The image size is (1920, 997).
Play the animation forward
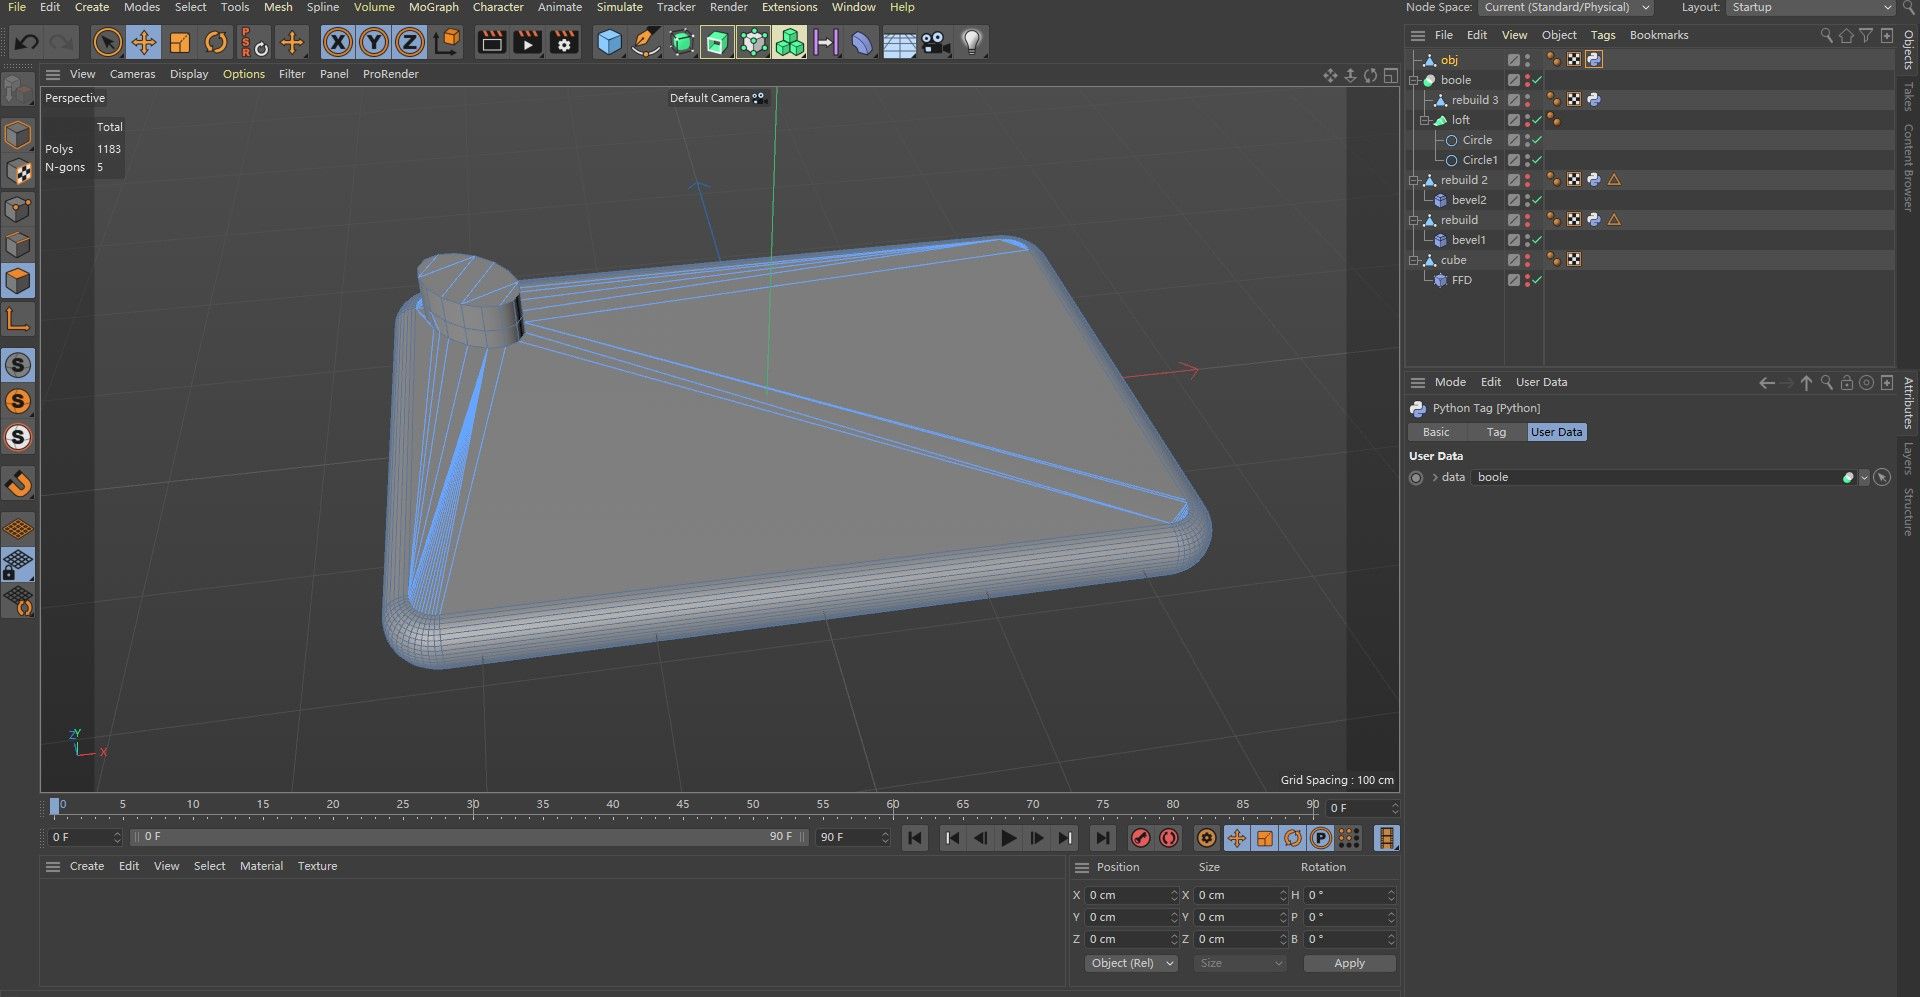(x=1008, y=838)
